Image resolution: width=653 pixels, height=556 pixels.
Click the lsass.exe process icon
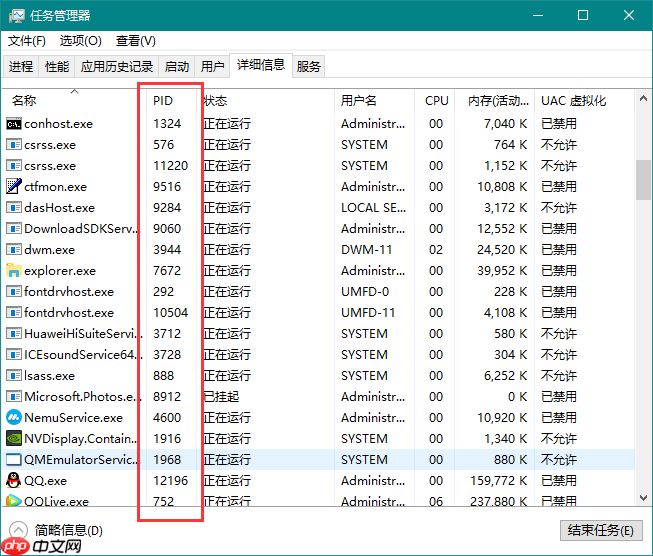pyautogui.click(x=13, y=375)
